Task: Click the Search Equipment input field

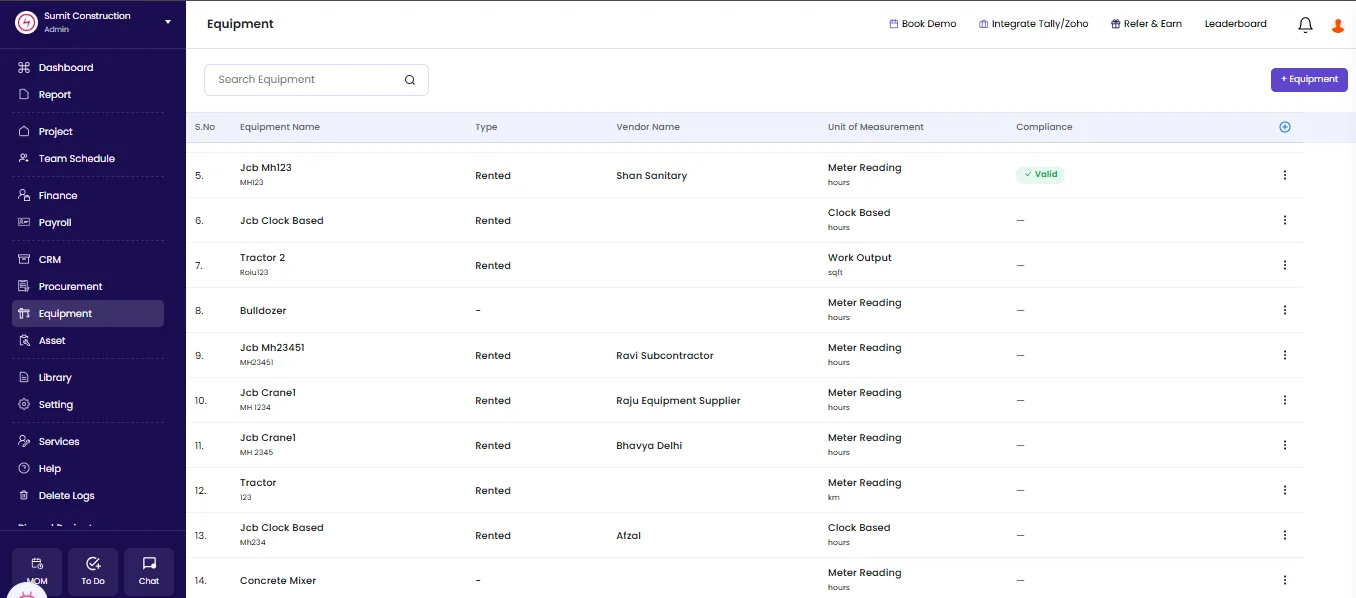Action: pos(316,80)
